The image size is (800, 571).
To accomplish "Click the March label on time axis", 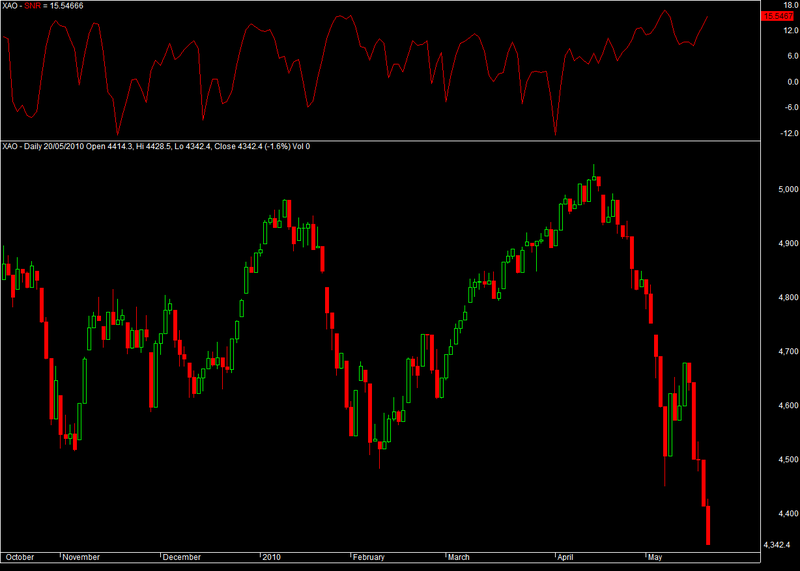I will coord(459,557).
